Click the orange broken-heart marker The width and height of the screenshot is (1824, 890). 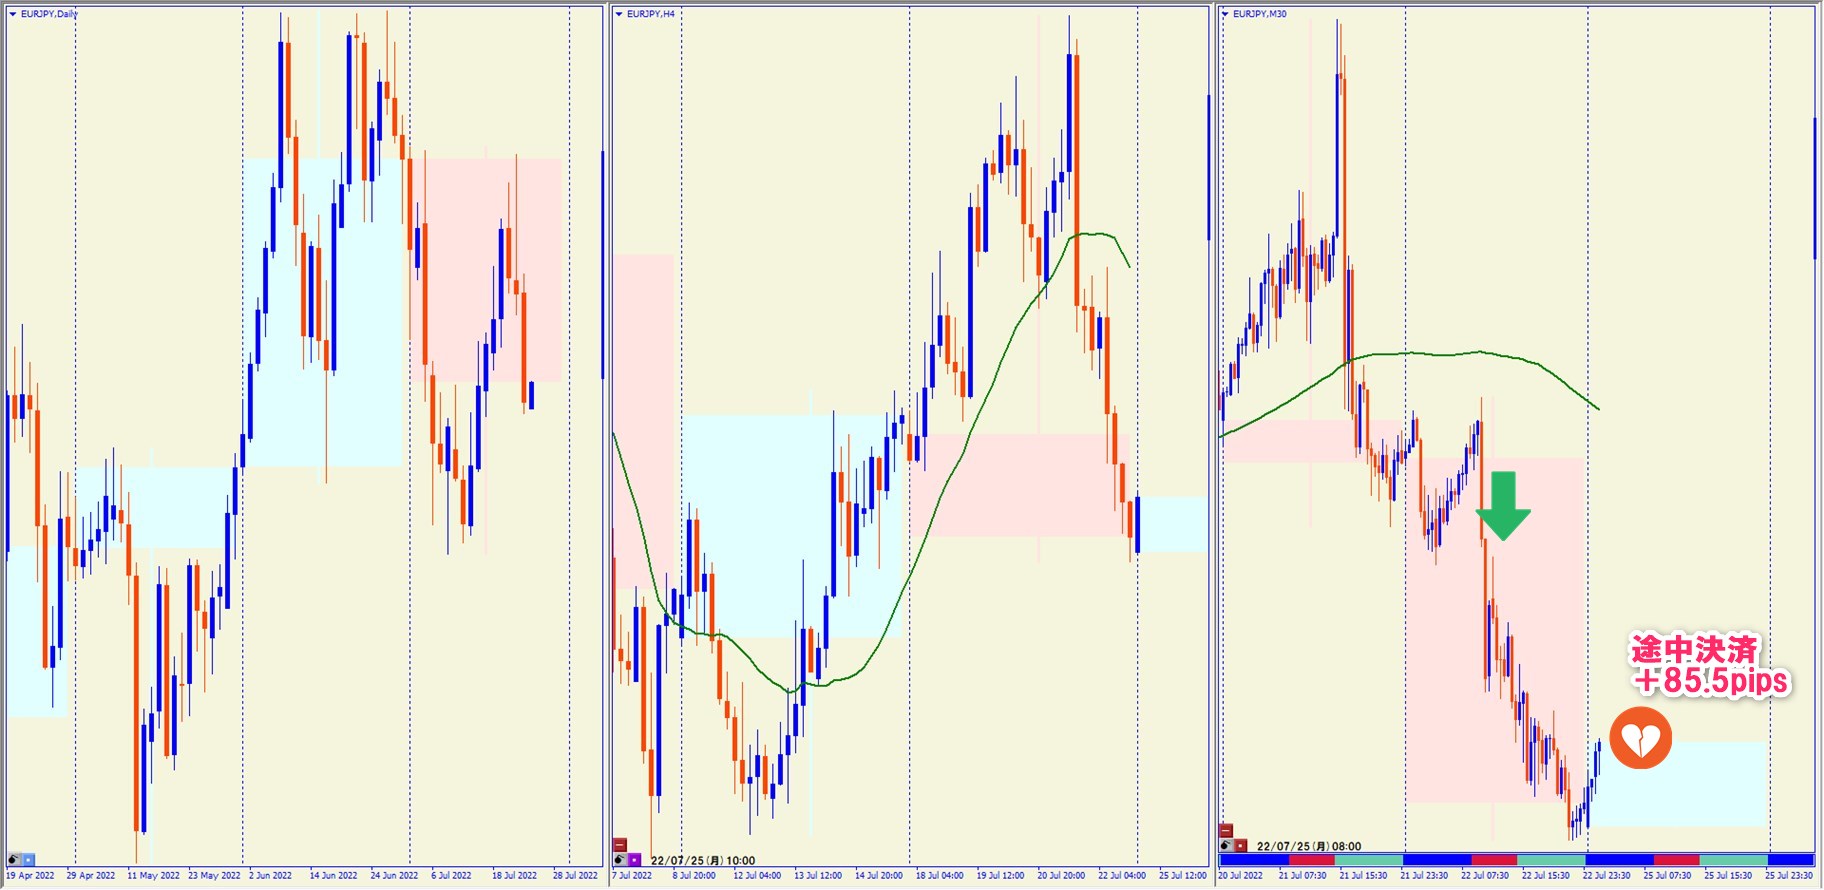pyautogui.click(x=1640, y=739)
